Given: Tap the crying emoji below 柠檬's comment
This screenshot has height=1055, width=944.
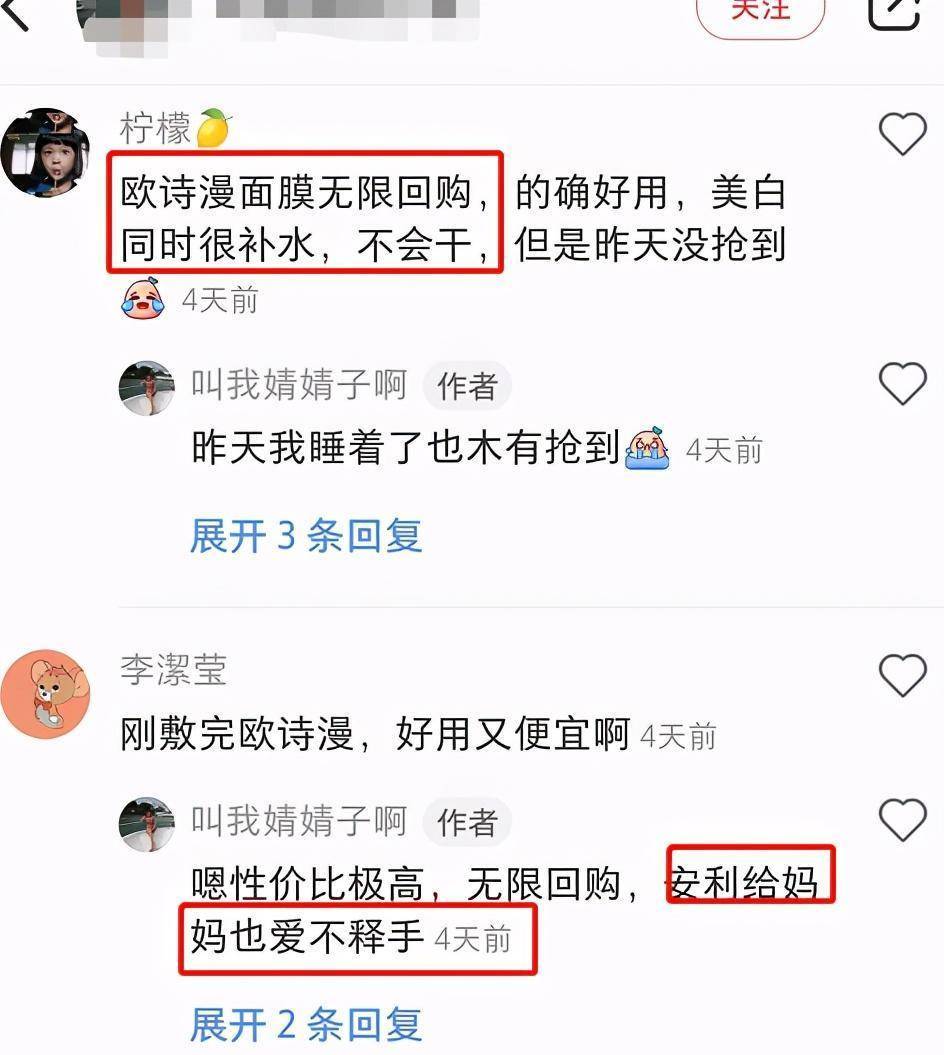Looking at the screenshot, I should (x=143, y=297).
